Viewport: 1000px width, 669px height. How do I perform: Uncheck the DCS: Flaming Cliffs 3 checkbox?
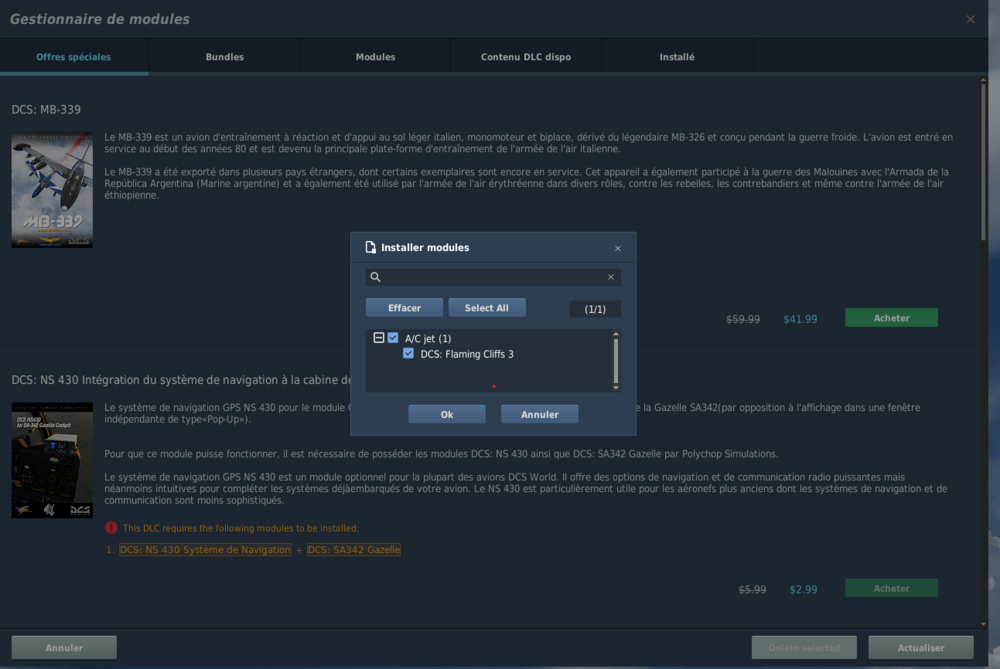click(408, 353)
